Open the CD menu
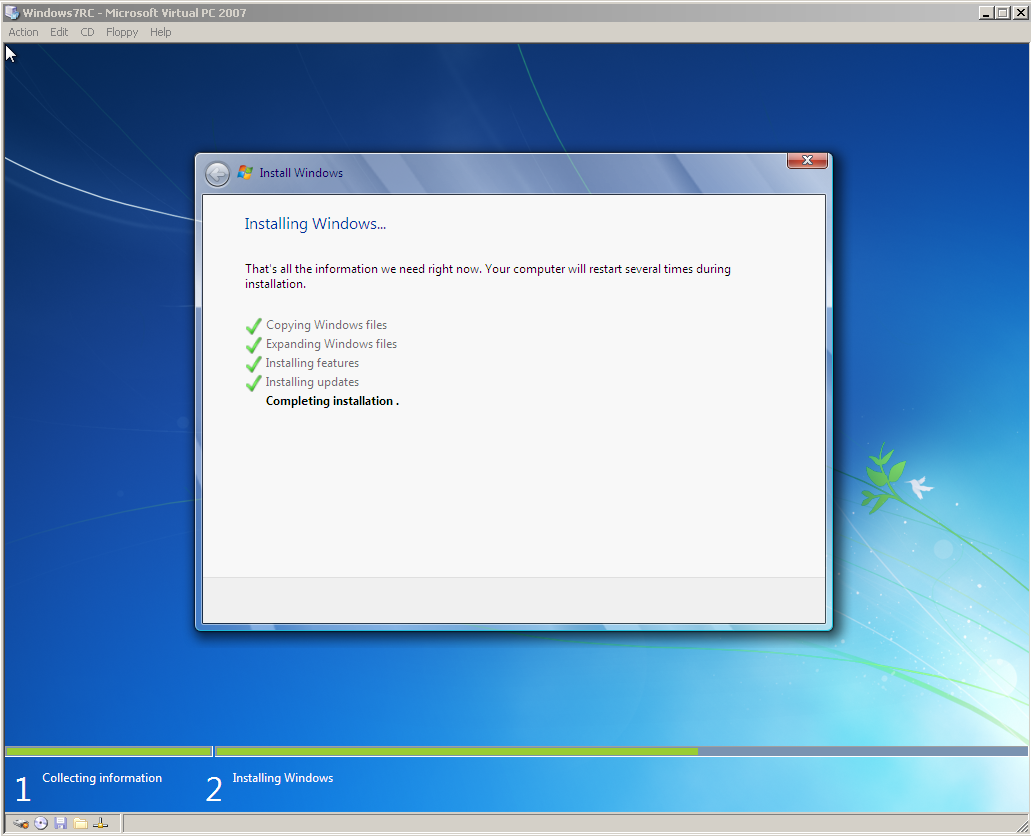The image size is (1031, 836). 87,32
